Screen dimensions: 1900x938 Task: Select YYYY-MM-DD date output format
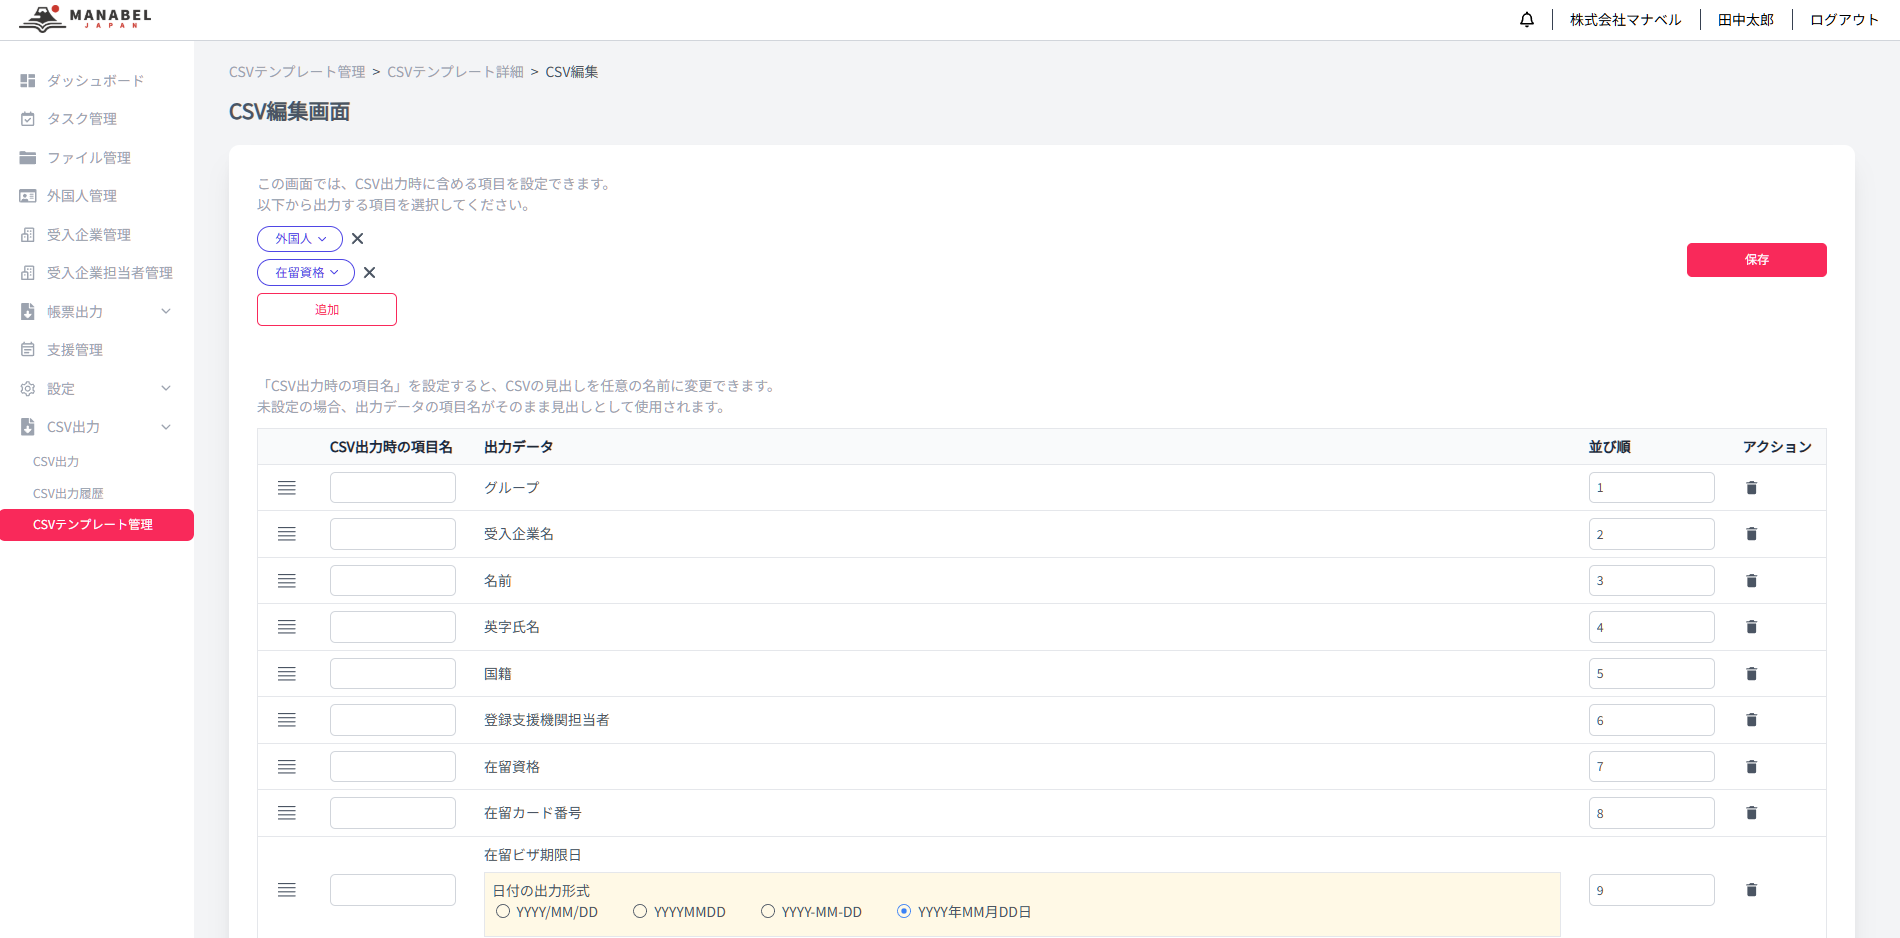[x=768, y=911]
